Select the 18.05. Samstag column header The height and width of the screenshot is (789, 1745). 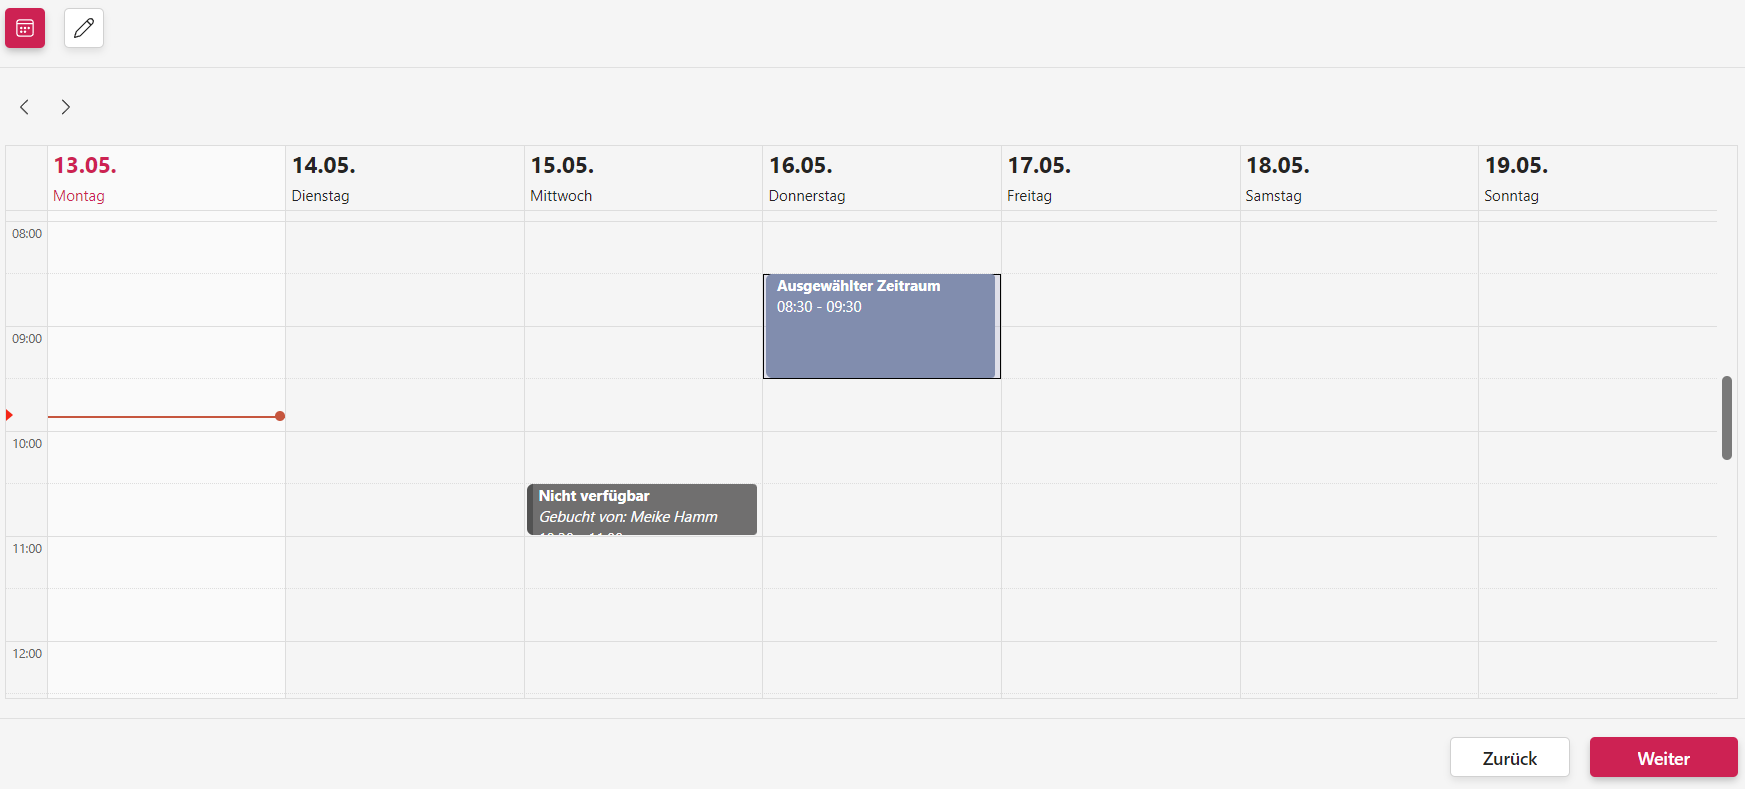1358,178
